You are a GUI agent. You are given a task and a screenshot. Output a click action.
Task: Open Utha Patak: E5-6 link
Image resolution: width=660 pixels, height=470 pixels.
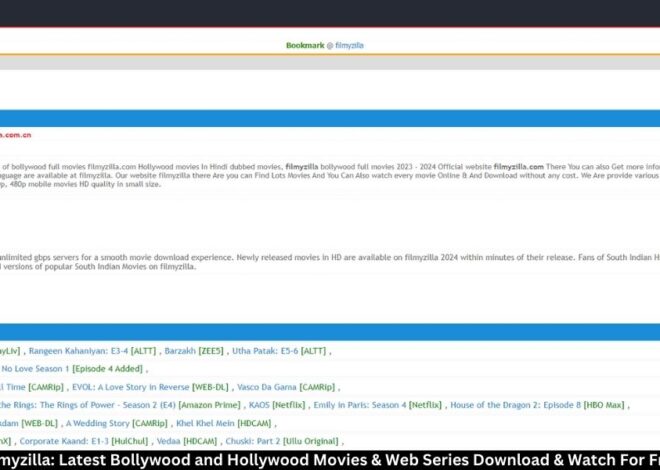pyautogui.click(x=265, y=351)
